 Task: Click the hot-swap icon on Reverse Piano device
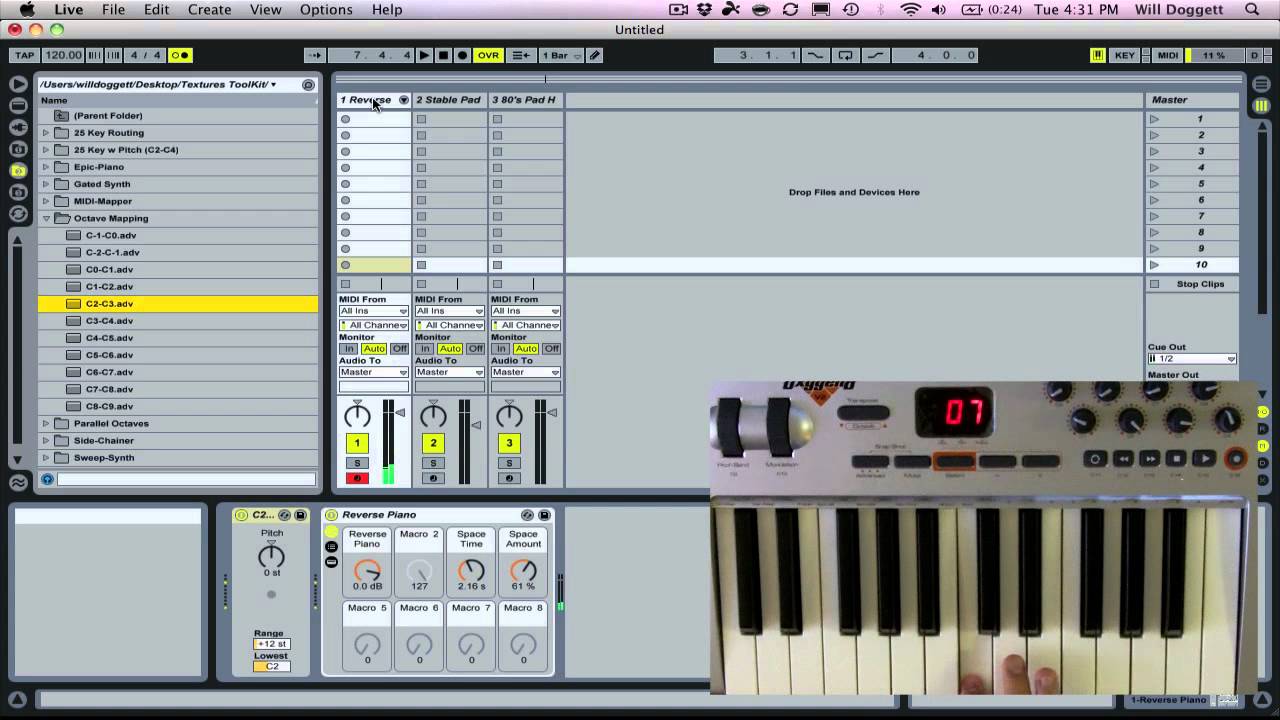(527, 515)
